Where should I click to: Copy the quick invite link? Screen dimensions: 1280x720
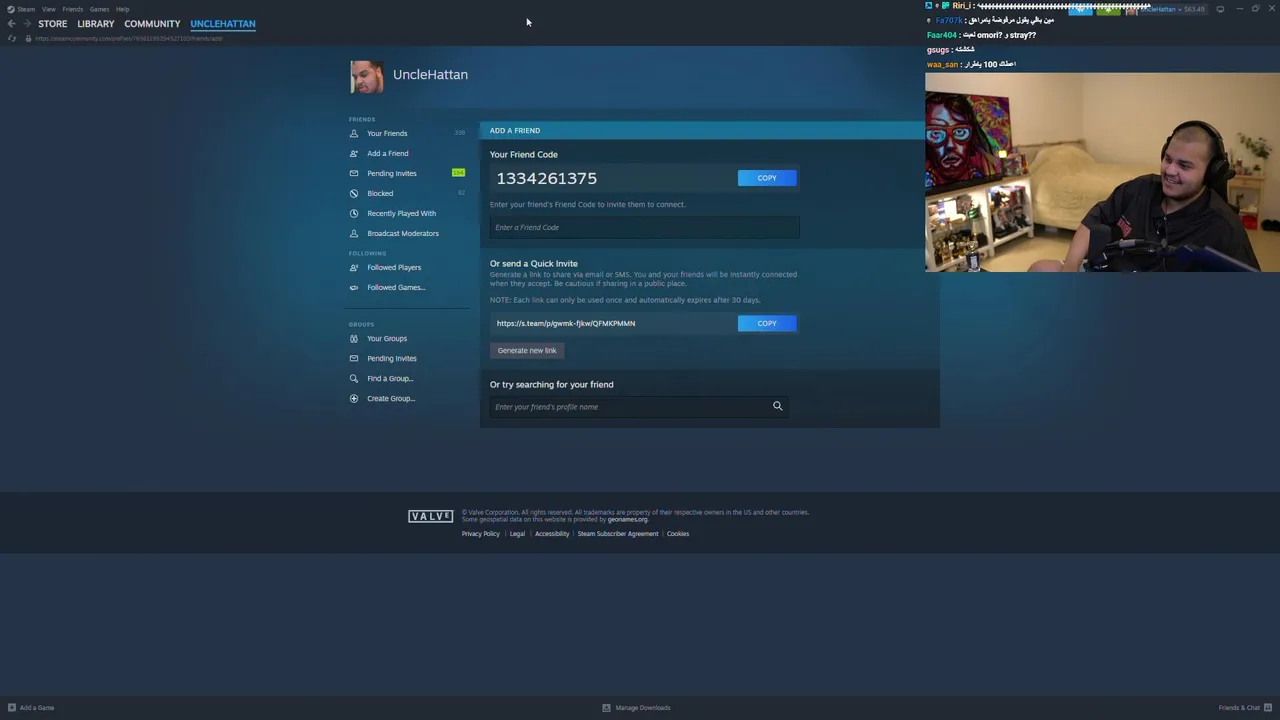pos(767,323)
